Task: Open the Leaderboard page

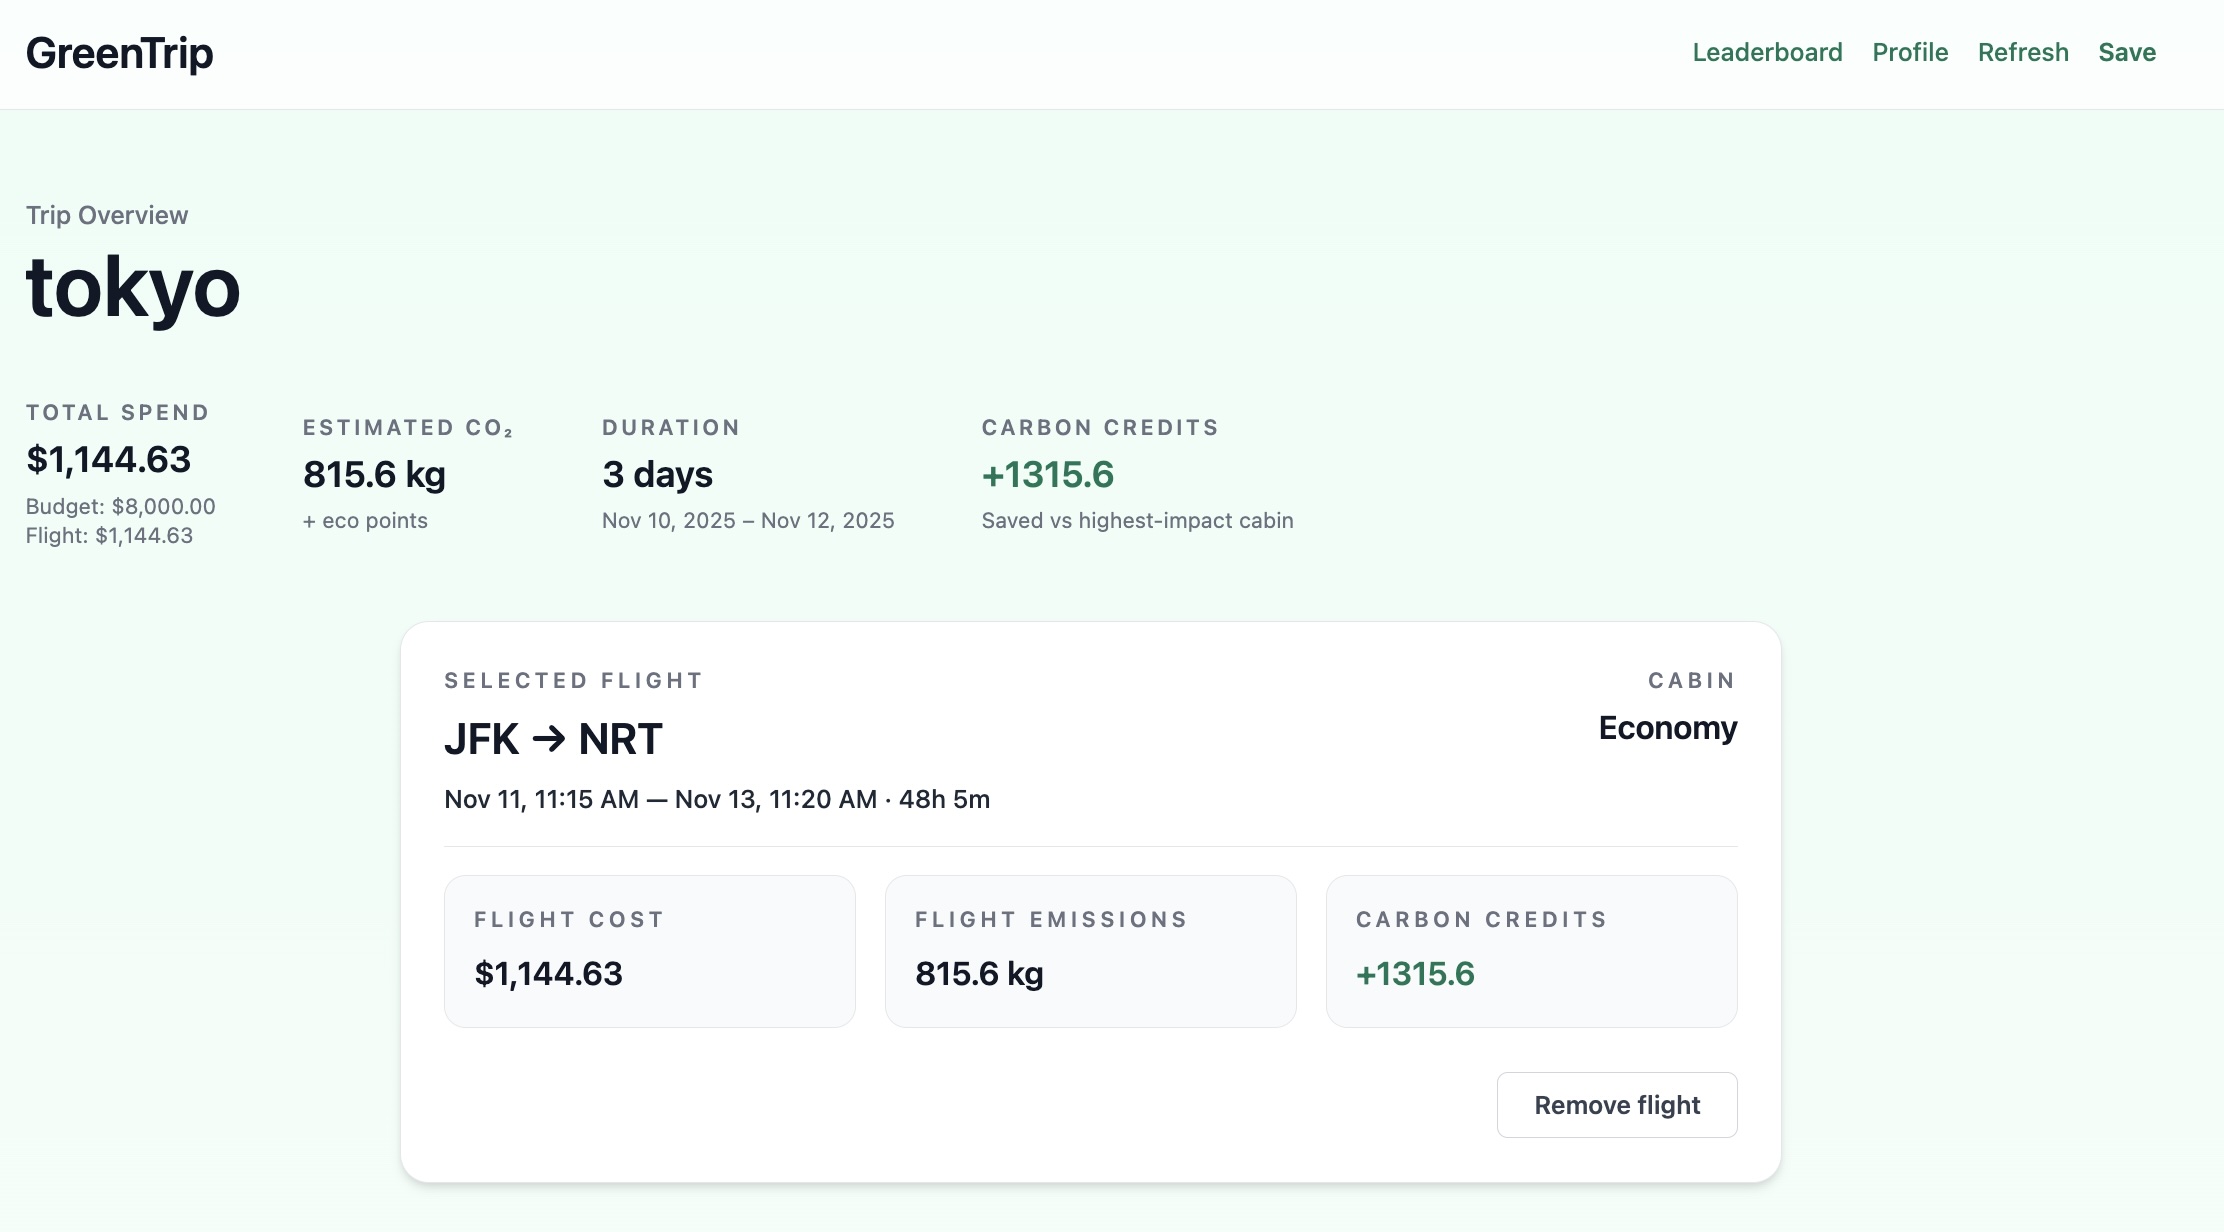Action: 1767,52
